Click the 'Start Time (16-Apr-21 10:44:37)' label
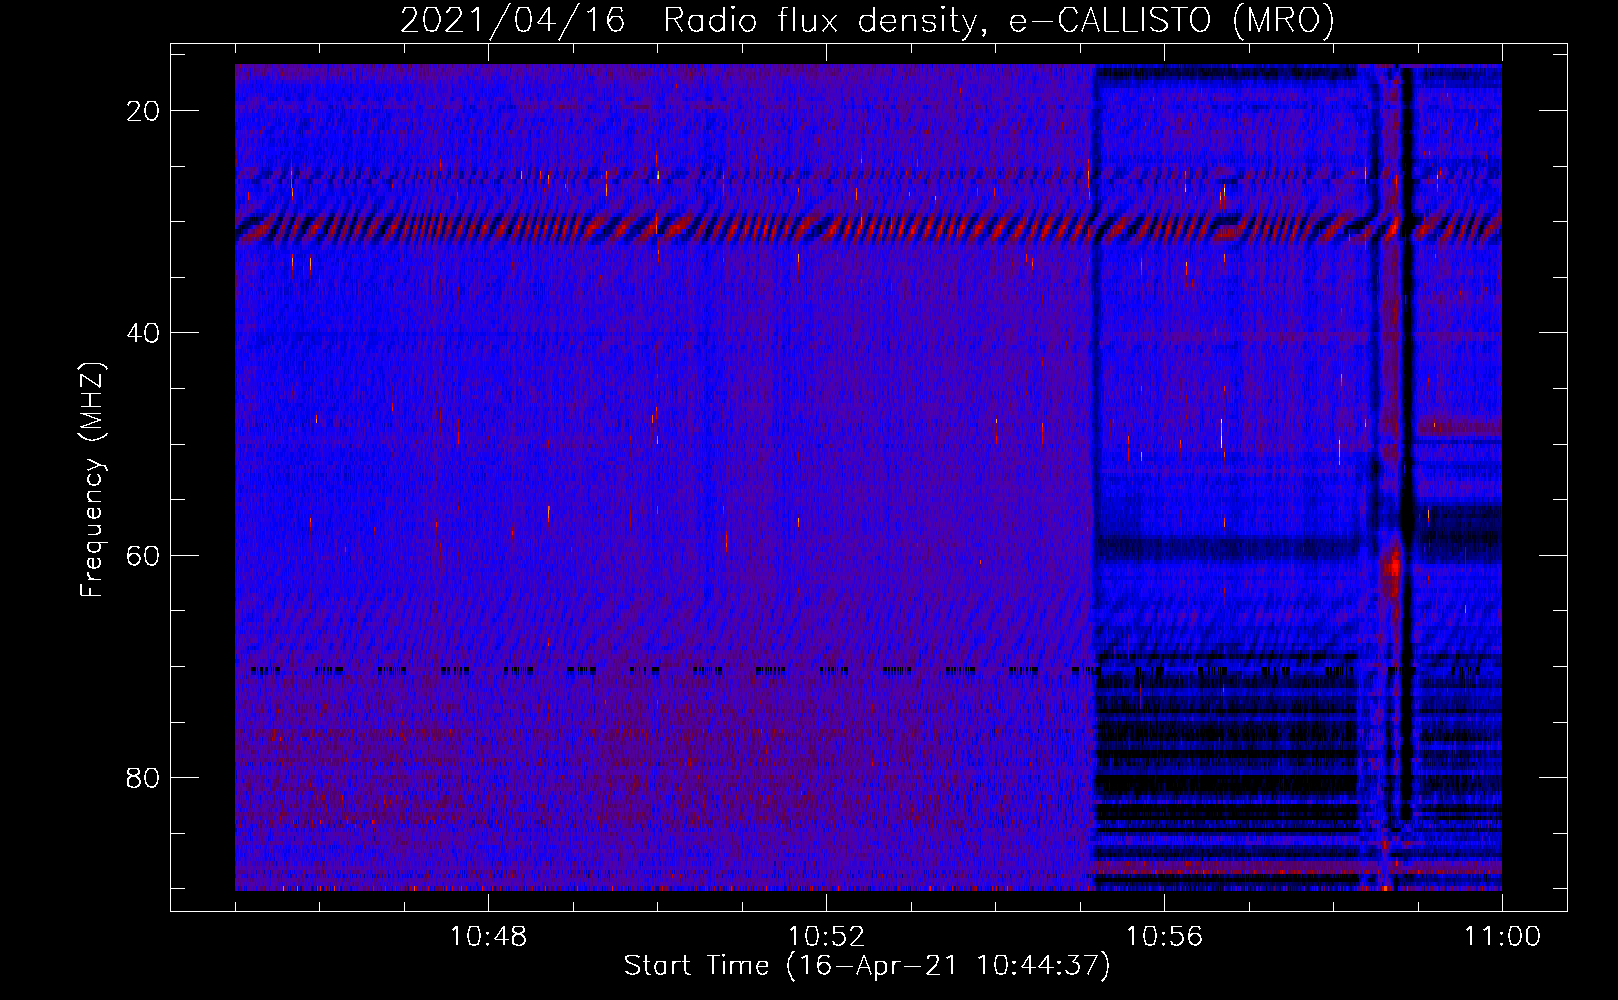This screenshot has height=1000, width=1618. (867, 966)
